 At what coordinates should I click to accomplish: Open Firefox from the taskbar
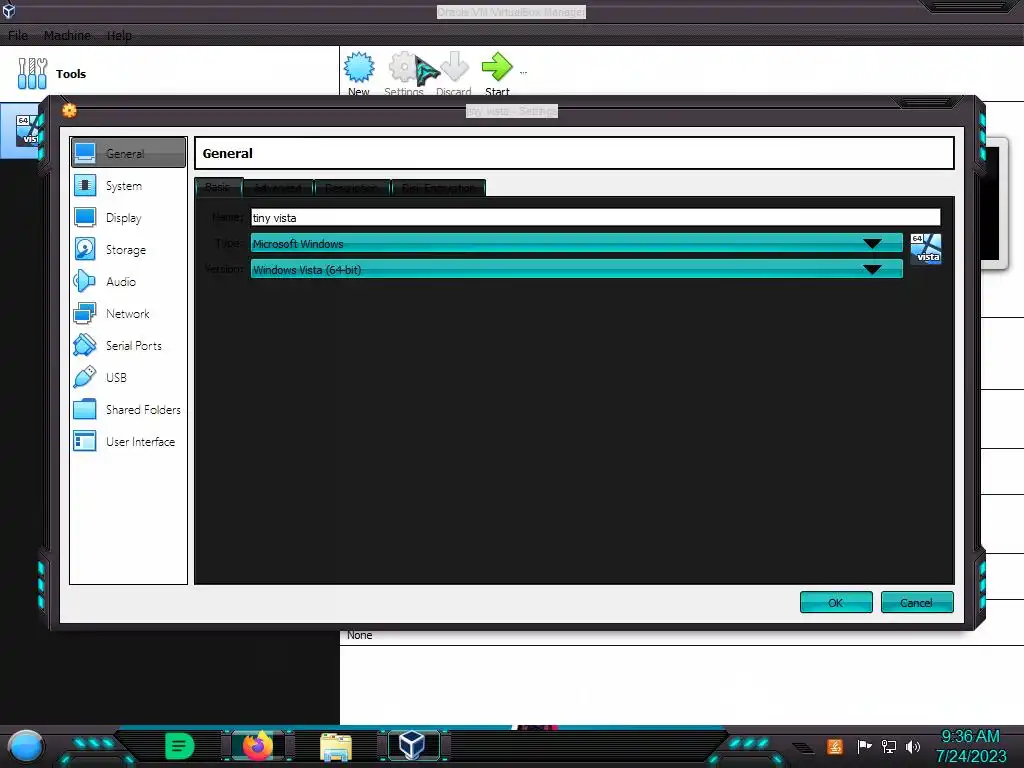coord(258,746)
